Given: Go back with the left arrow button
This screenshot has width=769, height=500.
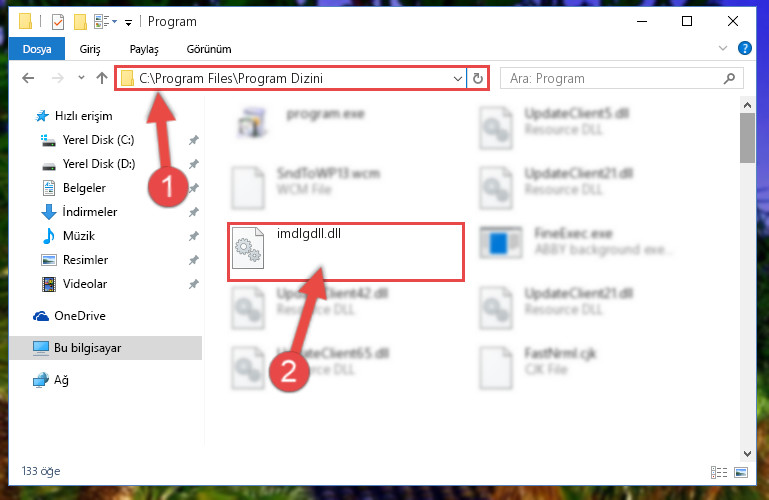Looking at the screenshot, I should pos(28,78).
